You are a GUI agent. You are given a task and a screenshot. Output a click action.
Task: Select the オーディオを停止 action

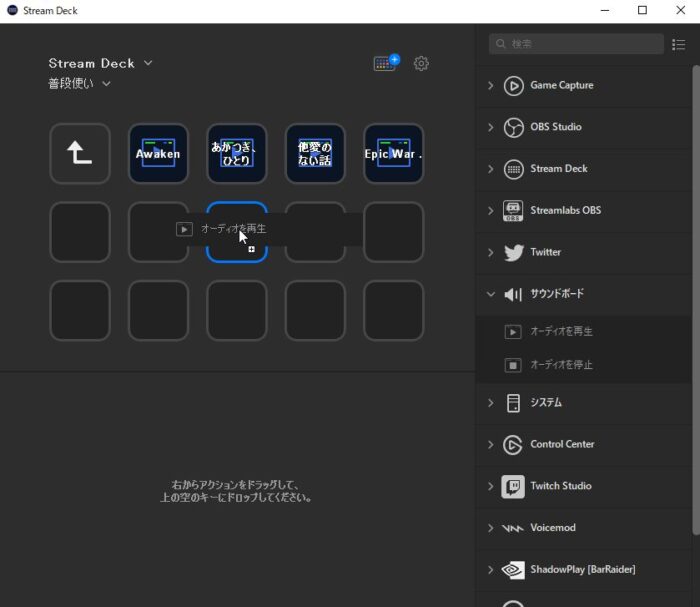click(585, 366)
